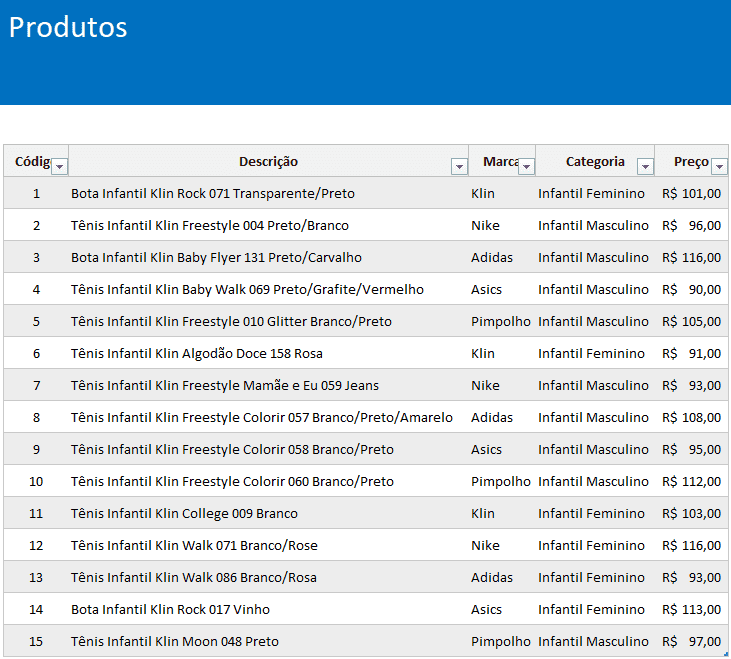Viewport: 731px width, 659px height.
Task: Select cell 'Tênis Infantil Klin College 009 Branco'
Action: pyautogui.click(x=269, y=514)
